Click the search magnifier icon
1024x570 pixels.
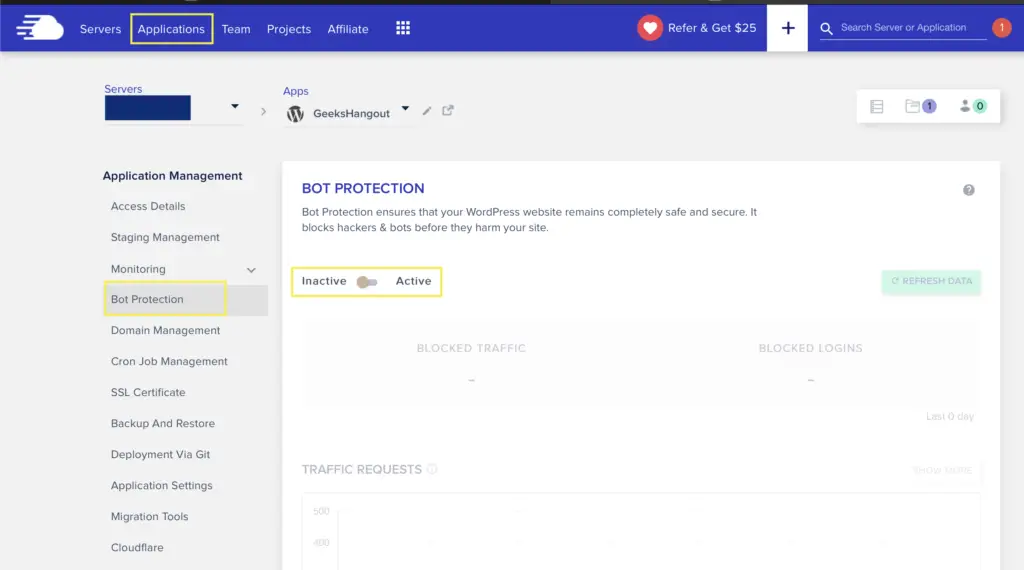826,29
